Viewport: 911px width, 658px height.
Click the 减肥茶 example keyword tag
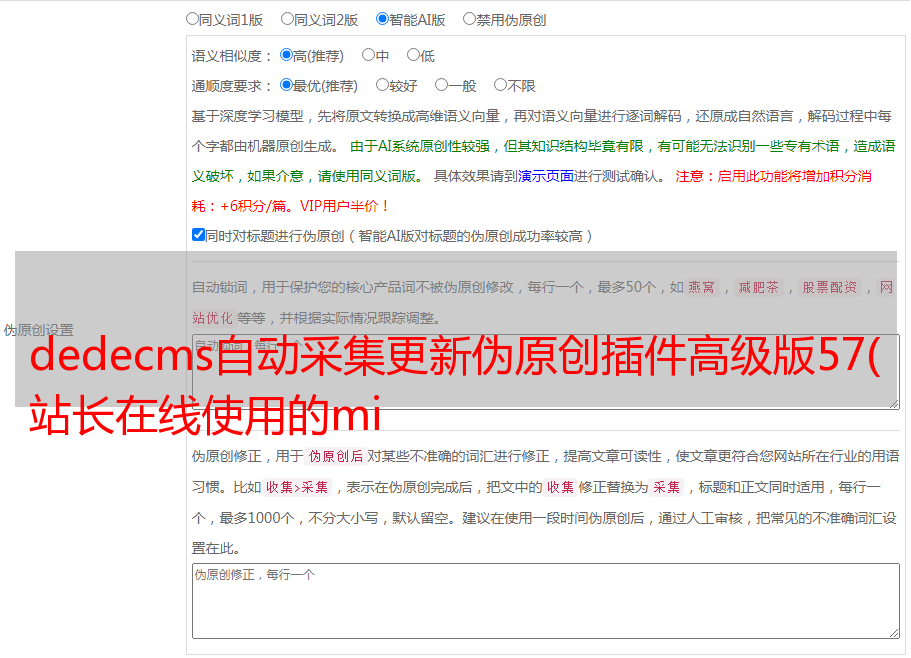(x=758, y=287)
